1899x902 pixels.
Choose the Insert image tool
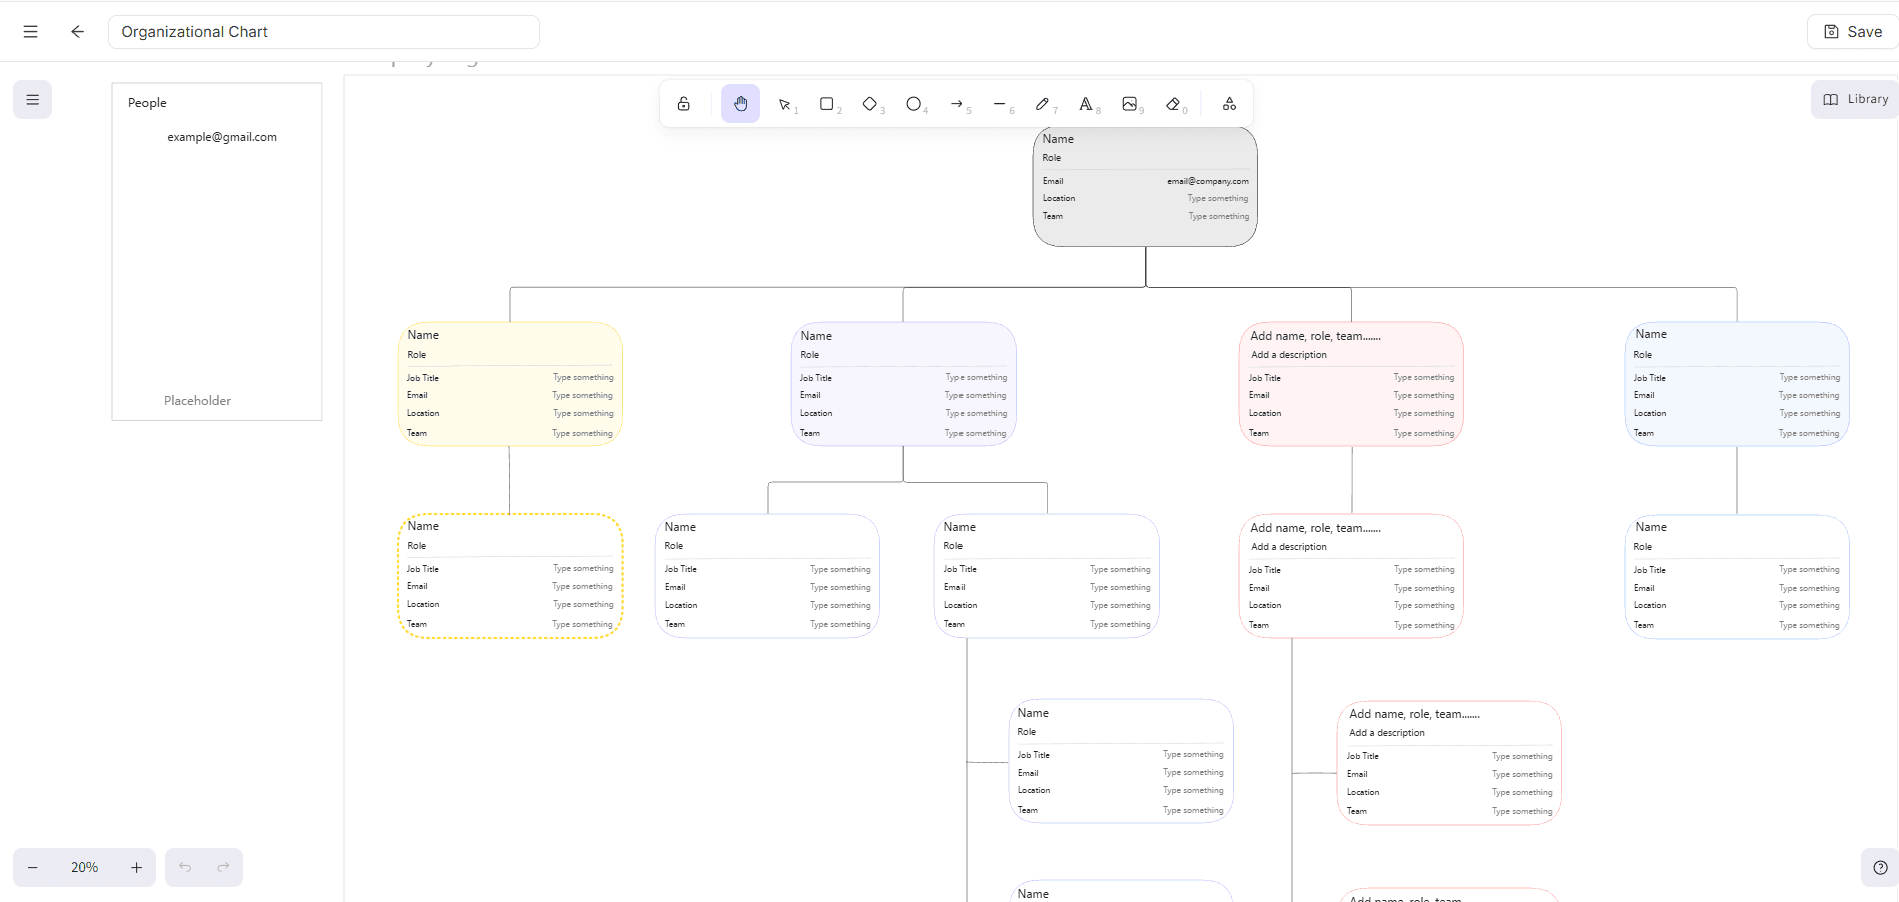click(x=1130, y=104)
